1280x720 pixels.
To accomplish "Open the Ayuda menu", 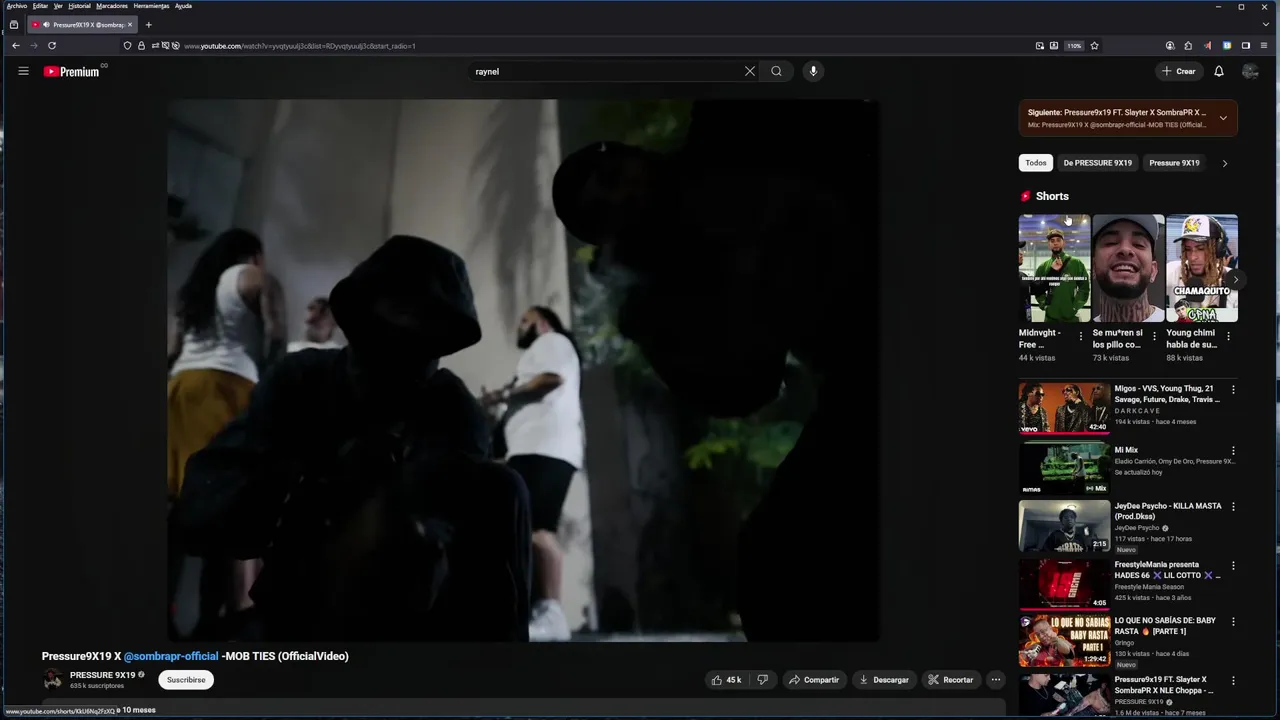I will pyautogui.click(x=183, y=6).
